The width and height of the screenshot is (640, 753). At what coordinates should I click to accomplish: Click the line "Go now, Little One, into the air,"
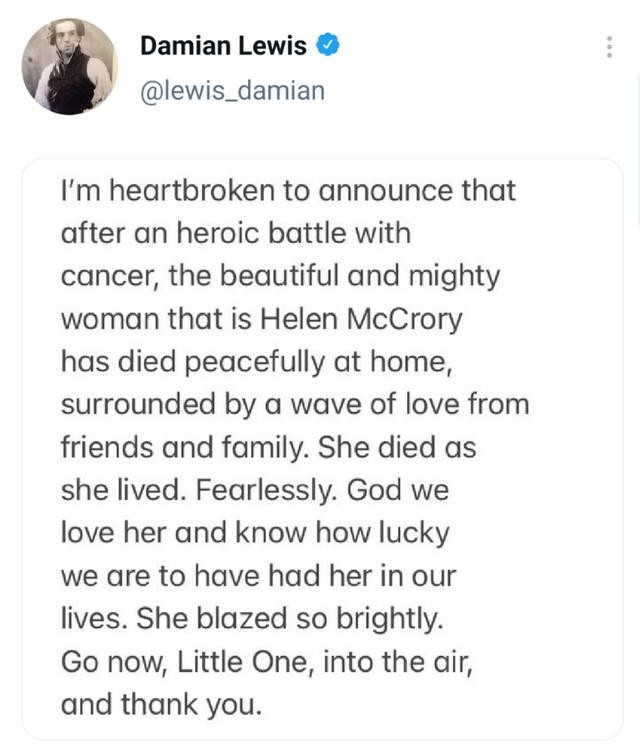(265, 662)
